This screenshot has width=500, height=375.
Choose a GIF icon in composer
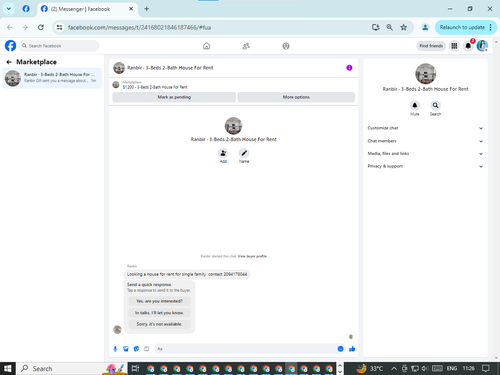146,349
